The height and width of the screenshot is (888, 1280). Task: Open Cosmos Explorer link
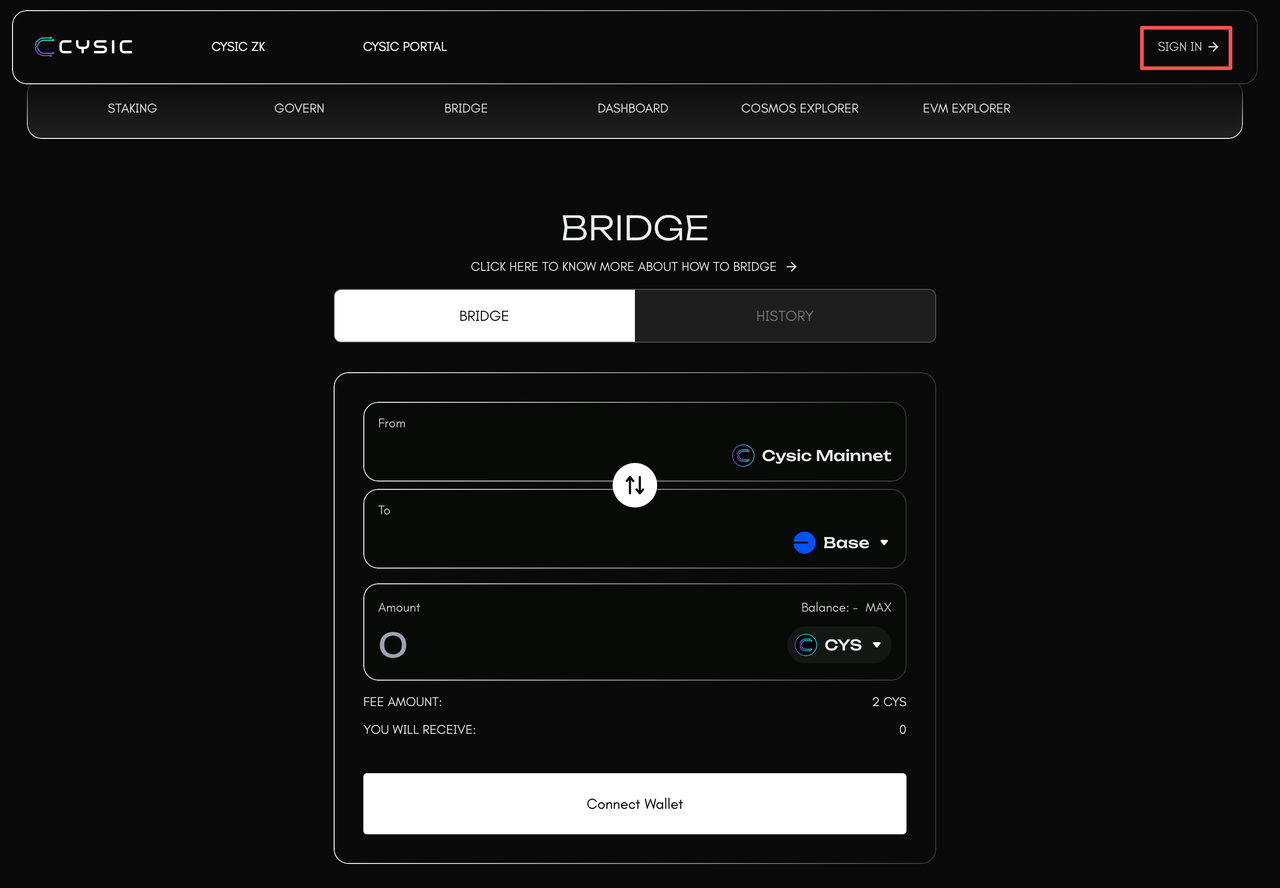tap(799, 108)
